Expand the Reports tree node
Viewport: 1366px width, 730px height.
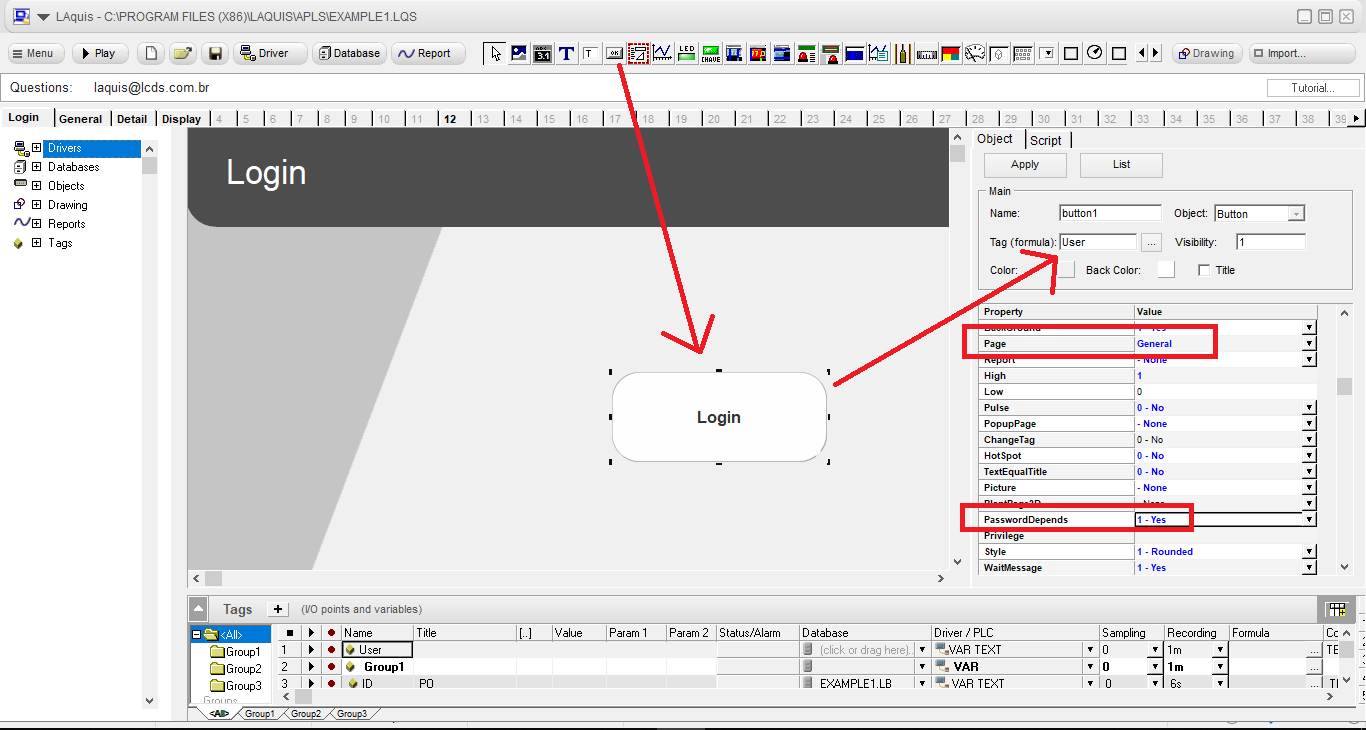[36, 224]
